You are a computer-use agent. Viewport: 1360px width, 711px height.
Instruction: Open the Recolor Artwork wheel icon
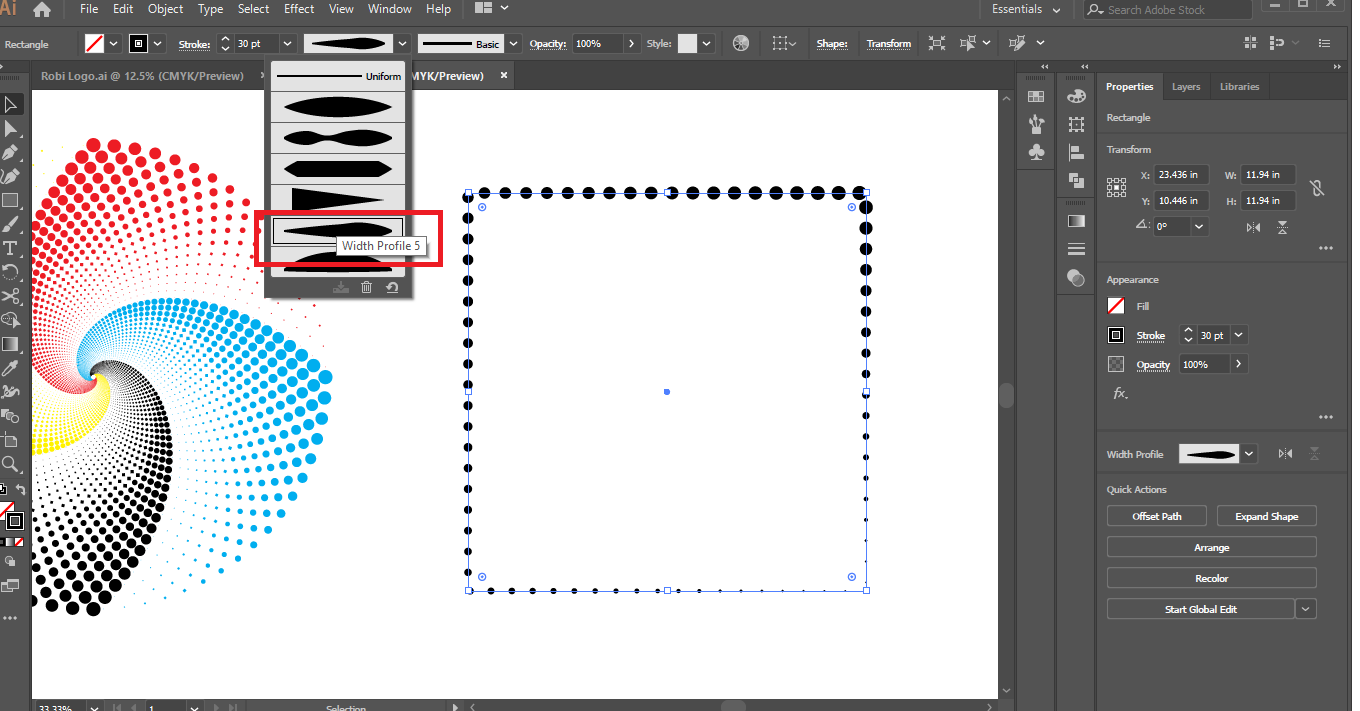tap(740, 43)
